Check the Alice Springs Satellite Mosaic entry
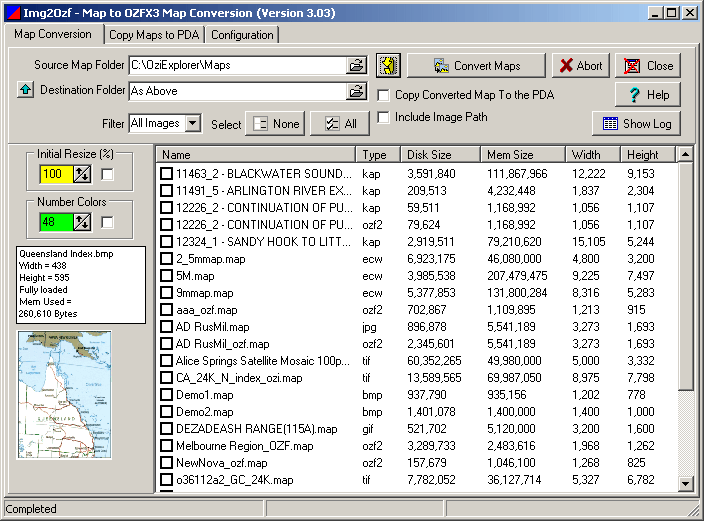This screenshot has height=521, width=704. point(167,361)
